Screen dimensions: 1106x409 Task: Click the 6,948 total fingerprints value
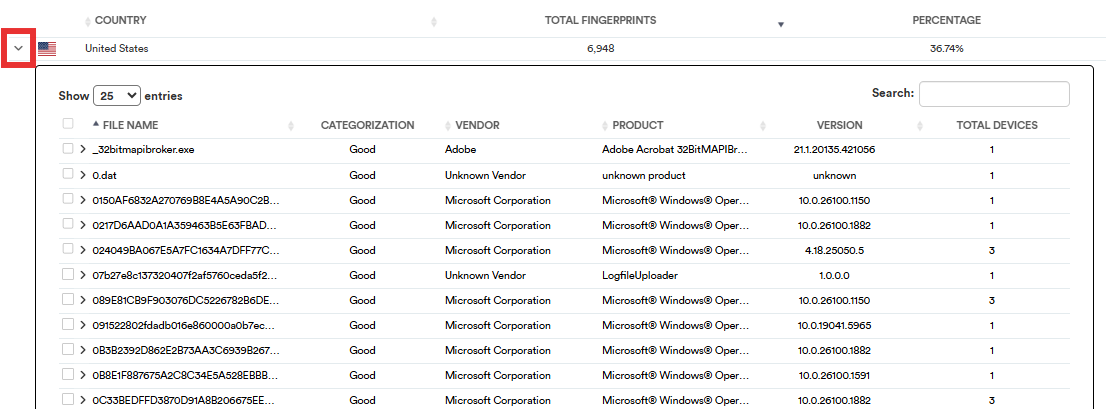600,49
